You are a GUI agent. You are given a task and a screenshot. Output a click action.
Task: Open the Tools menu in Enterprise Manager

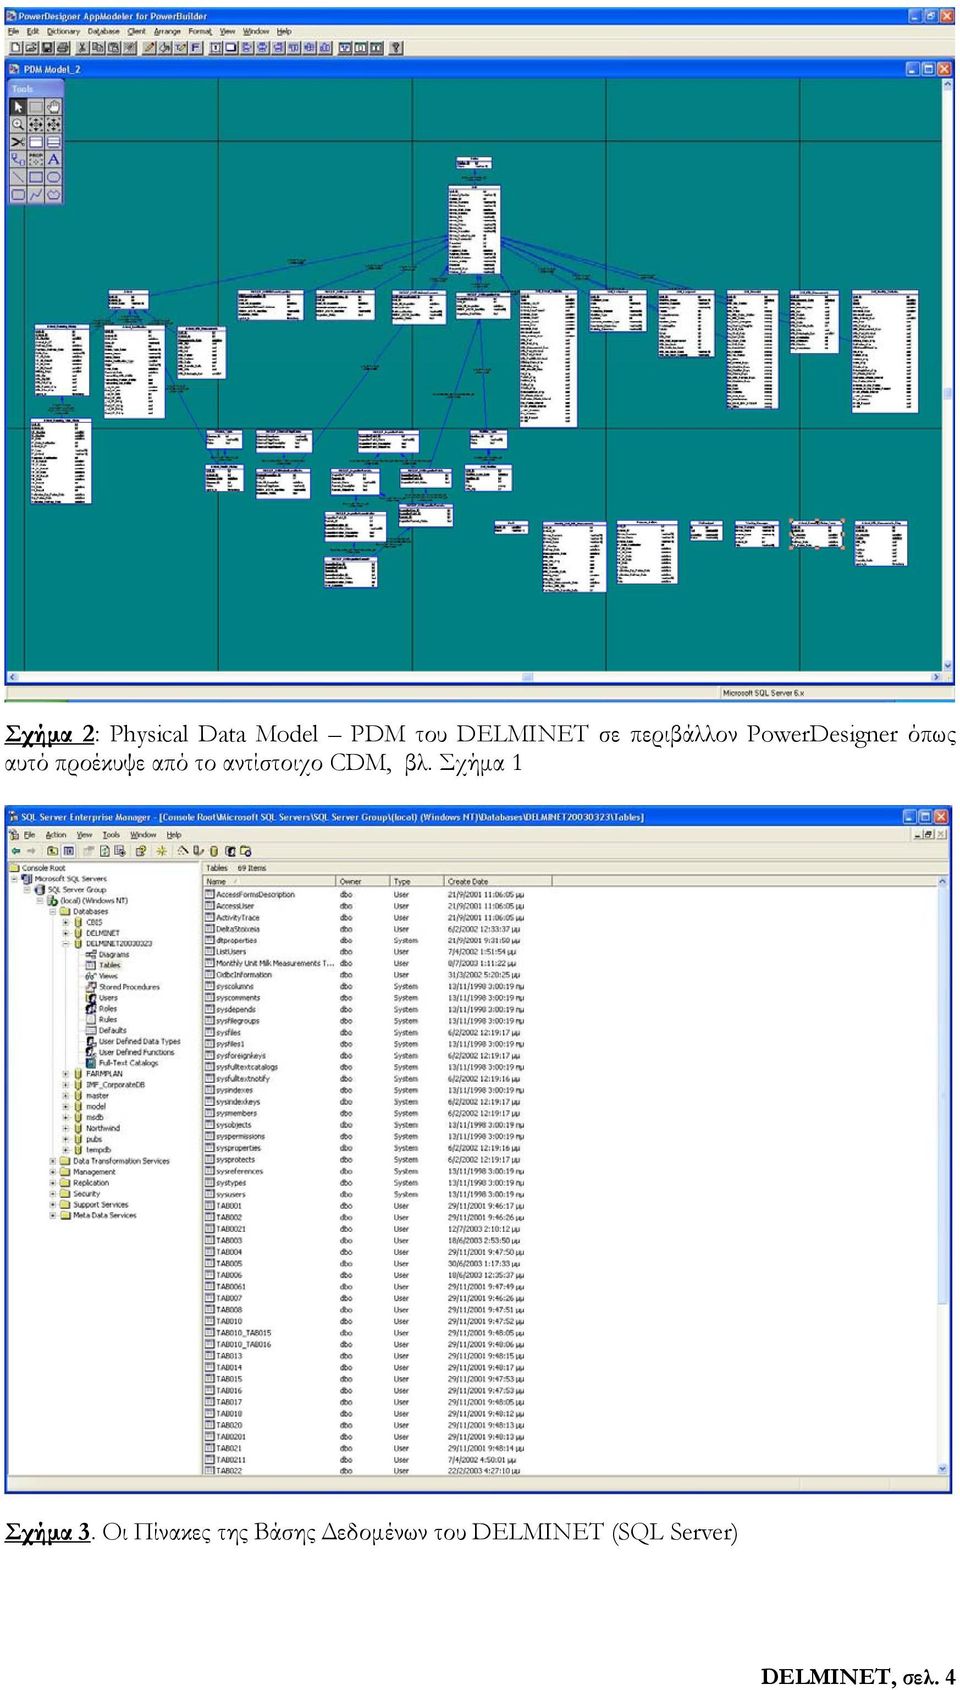[x=111, y=835]
